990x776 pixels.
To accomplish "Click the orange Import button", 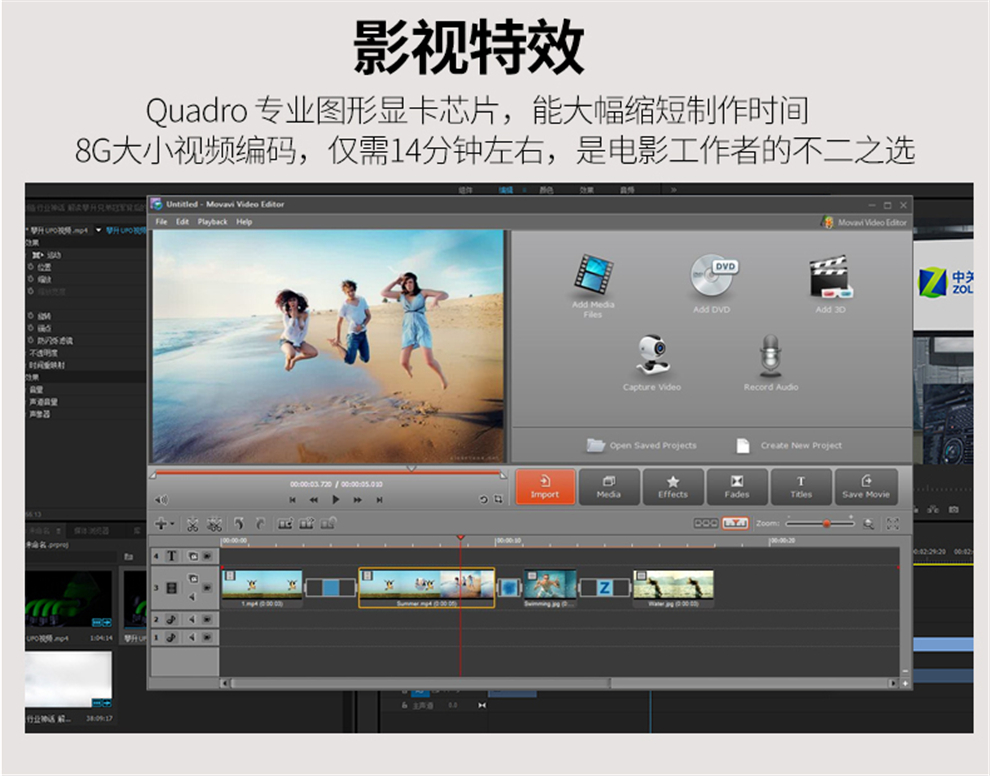I will tap(545, 487).
